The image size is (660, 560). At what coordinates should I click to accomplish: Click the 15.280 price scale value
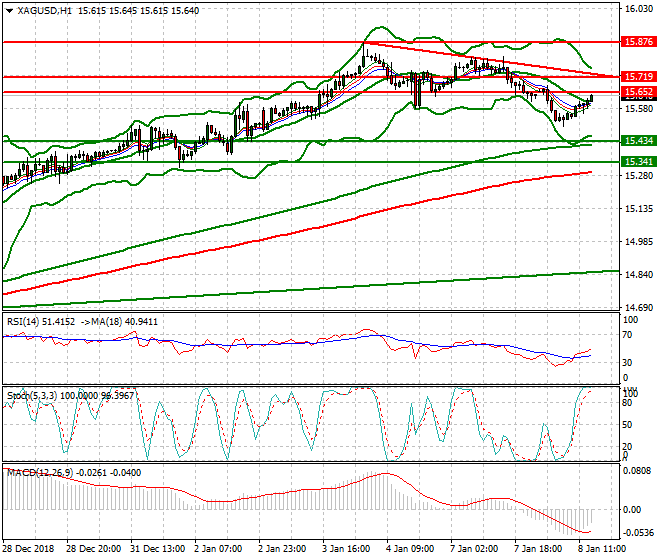(639, 176)
